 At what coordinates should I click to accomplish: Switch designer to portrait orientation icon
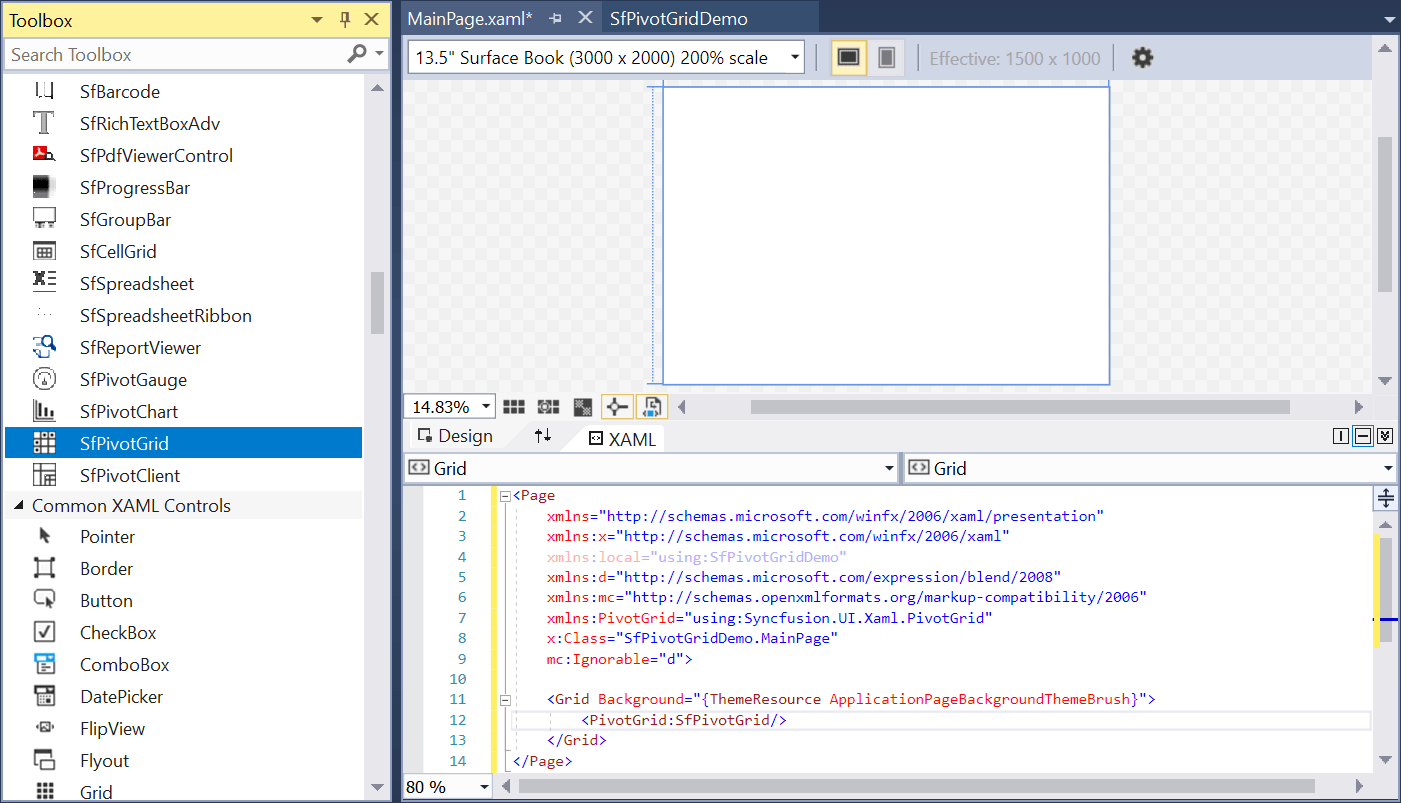pyautogui.click(x=886, y=58)
